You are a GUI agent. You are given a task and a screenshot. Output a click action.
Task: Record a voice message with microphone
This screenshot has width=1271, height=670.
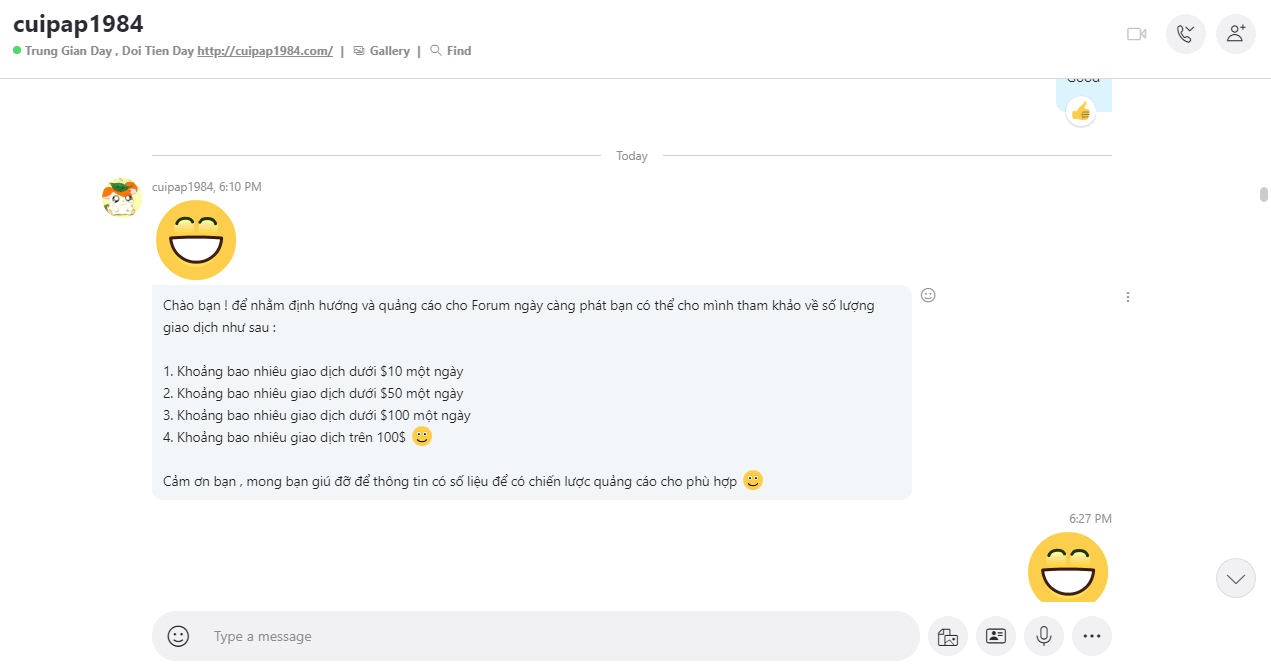point(1044,636)
